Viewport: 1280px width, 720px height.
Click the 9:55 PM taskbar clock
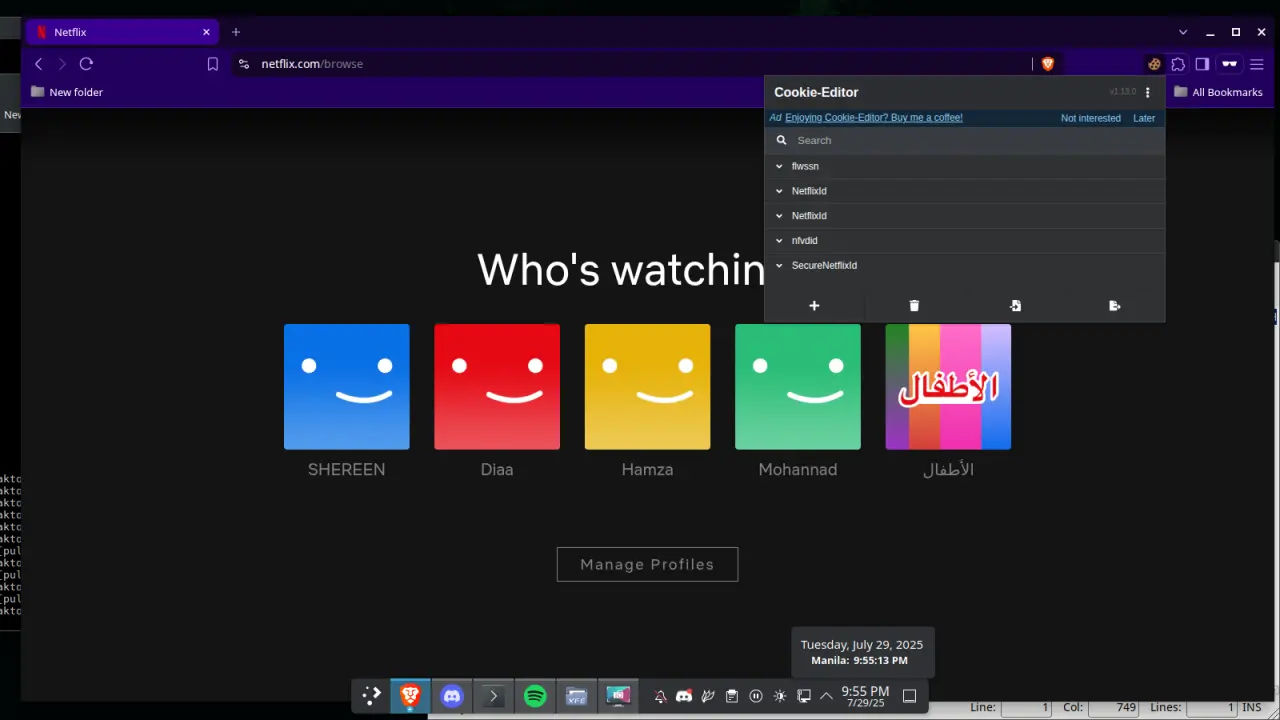point(865,696)
